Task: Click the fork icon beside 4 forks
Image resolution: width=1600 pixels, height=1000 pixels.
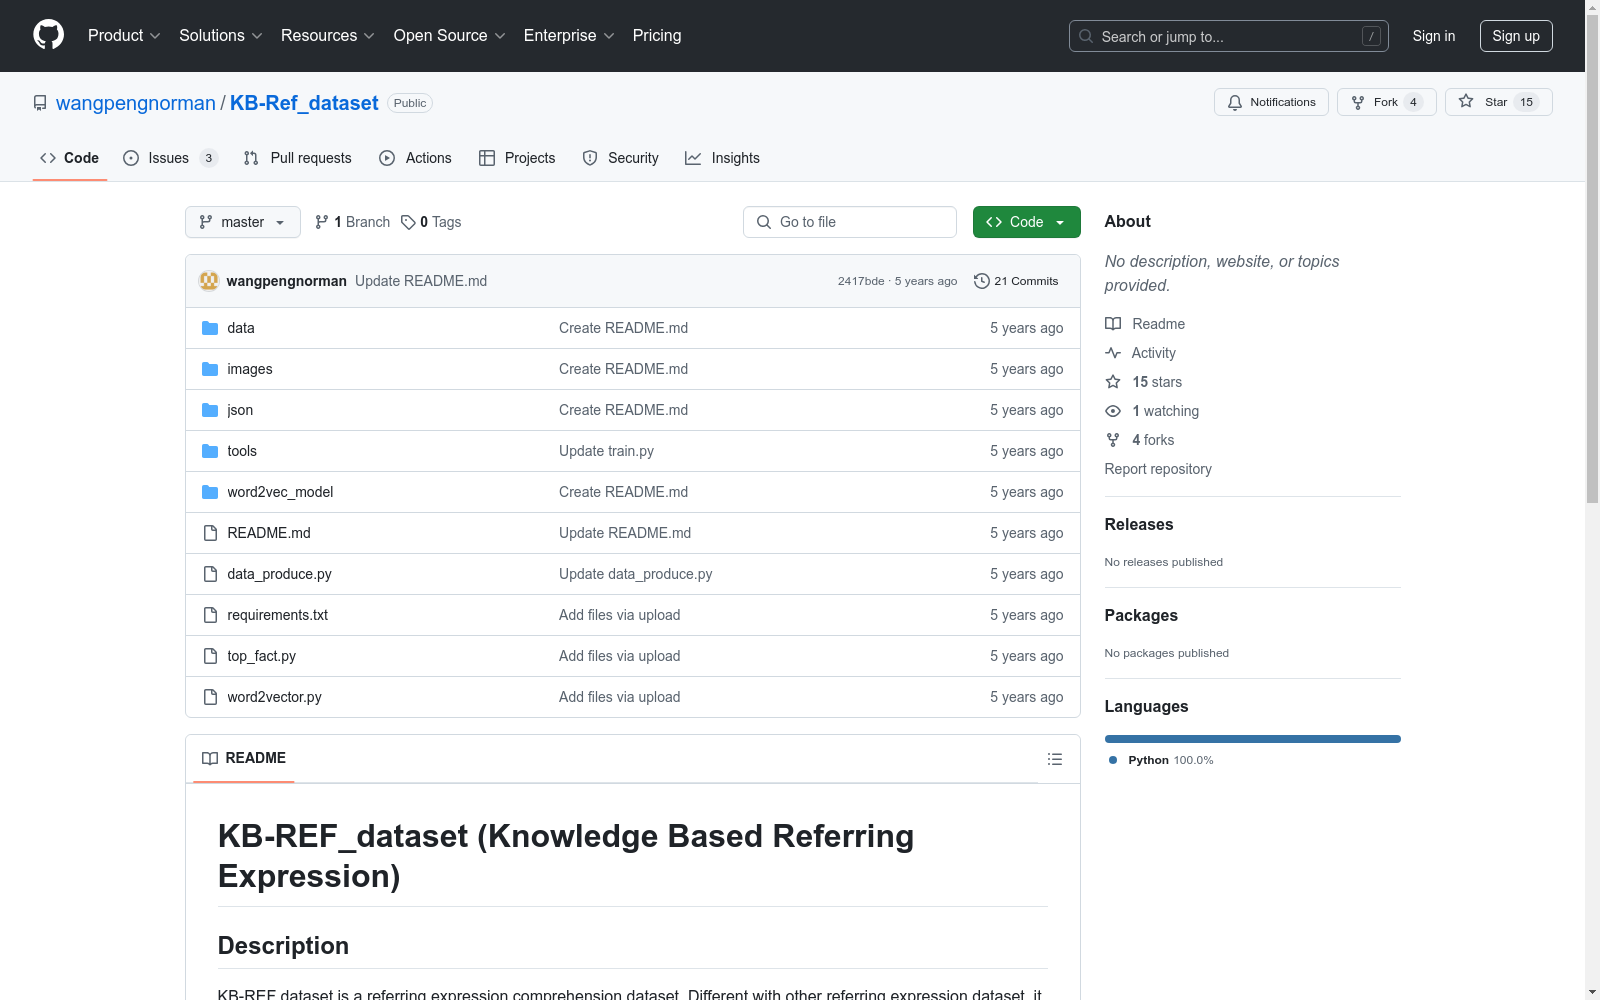Action: pyautogui.click(x=1113, y=440)
